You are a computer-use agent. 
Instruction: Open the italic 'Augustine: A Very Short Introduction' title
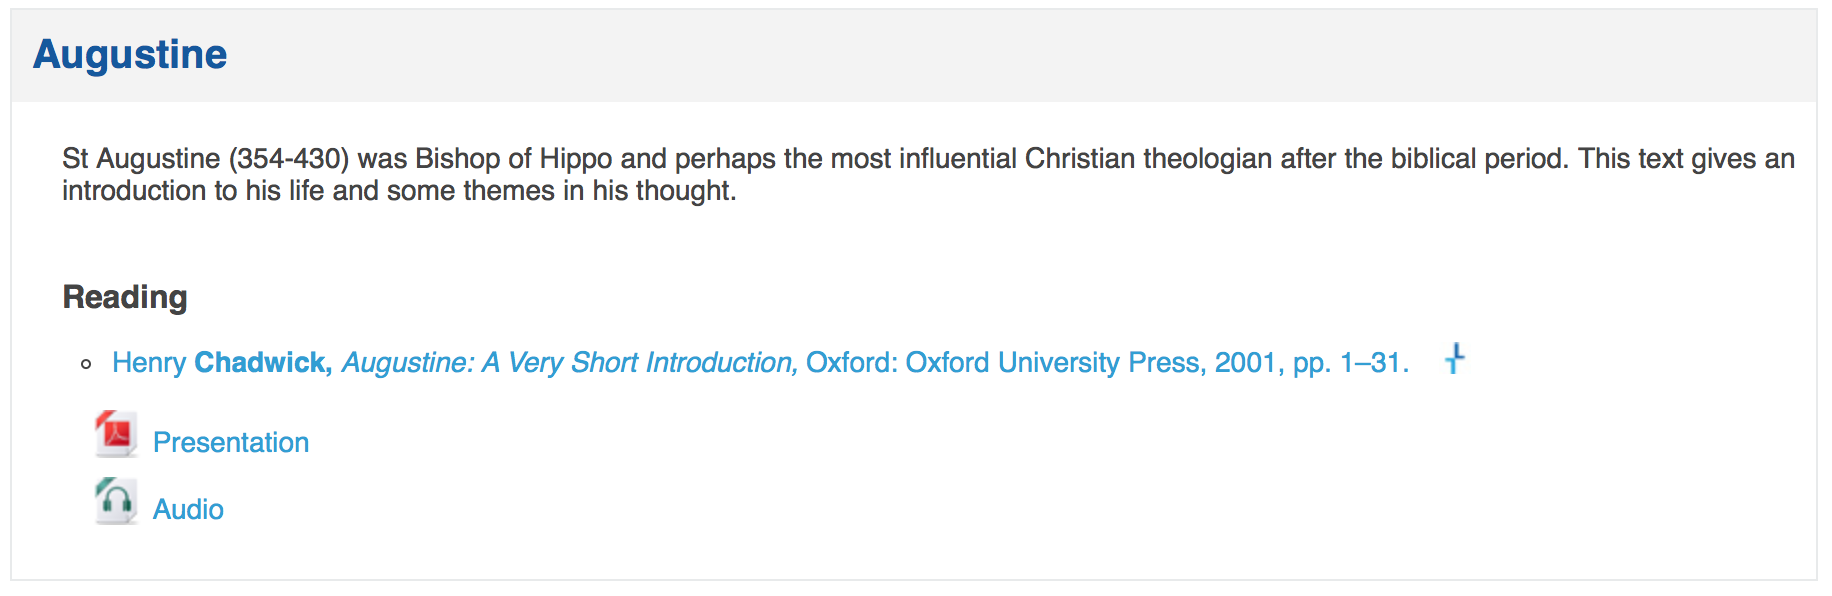pos(570,363)
